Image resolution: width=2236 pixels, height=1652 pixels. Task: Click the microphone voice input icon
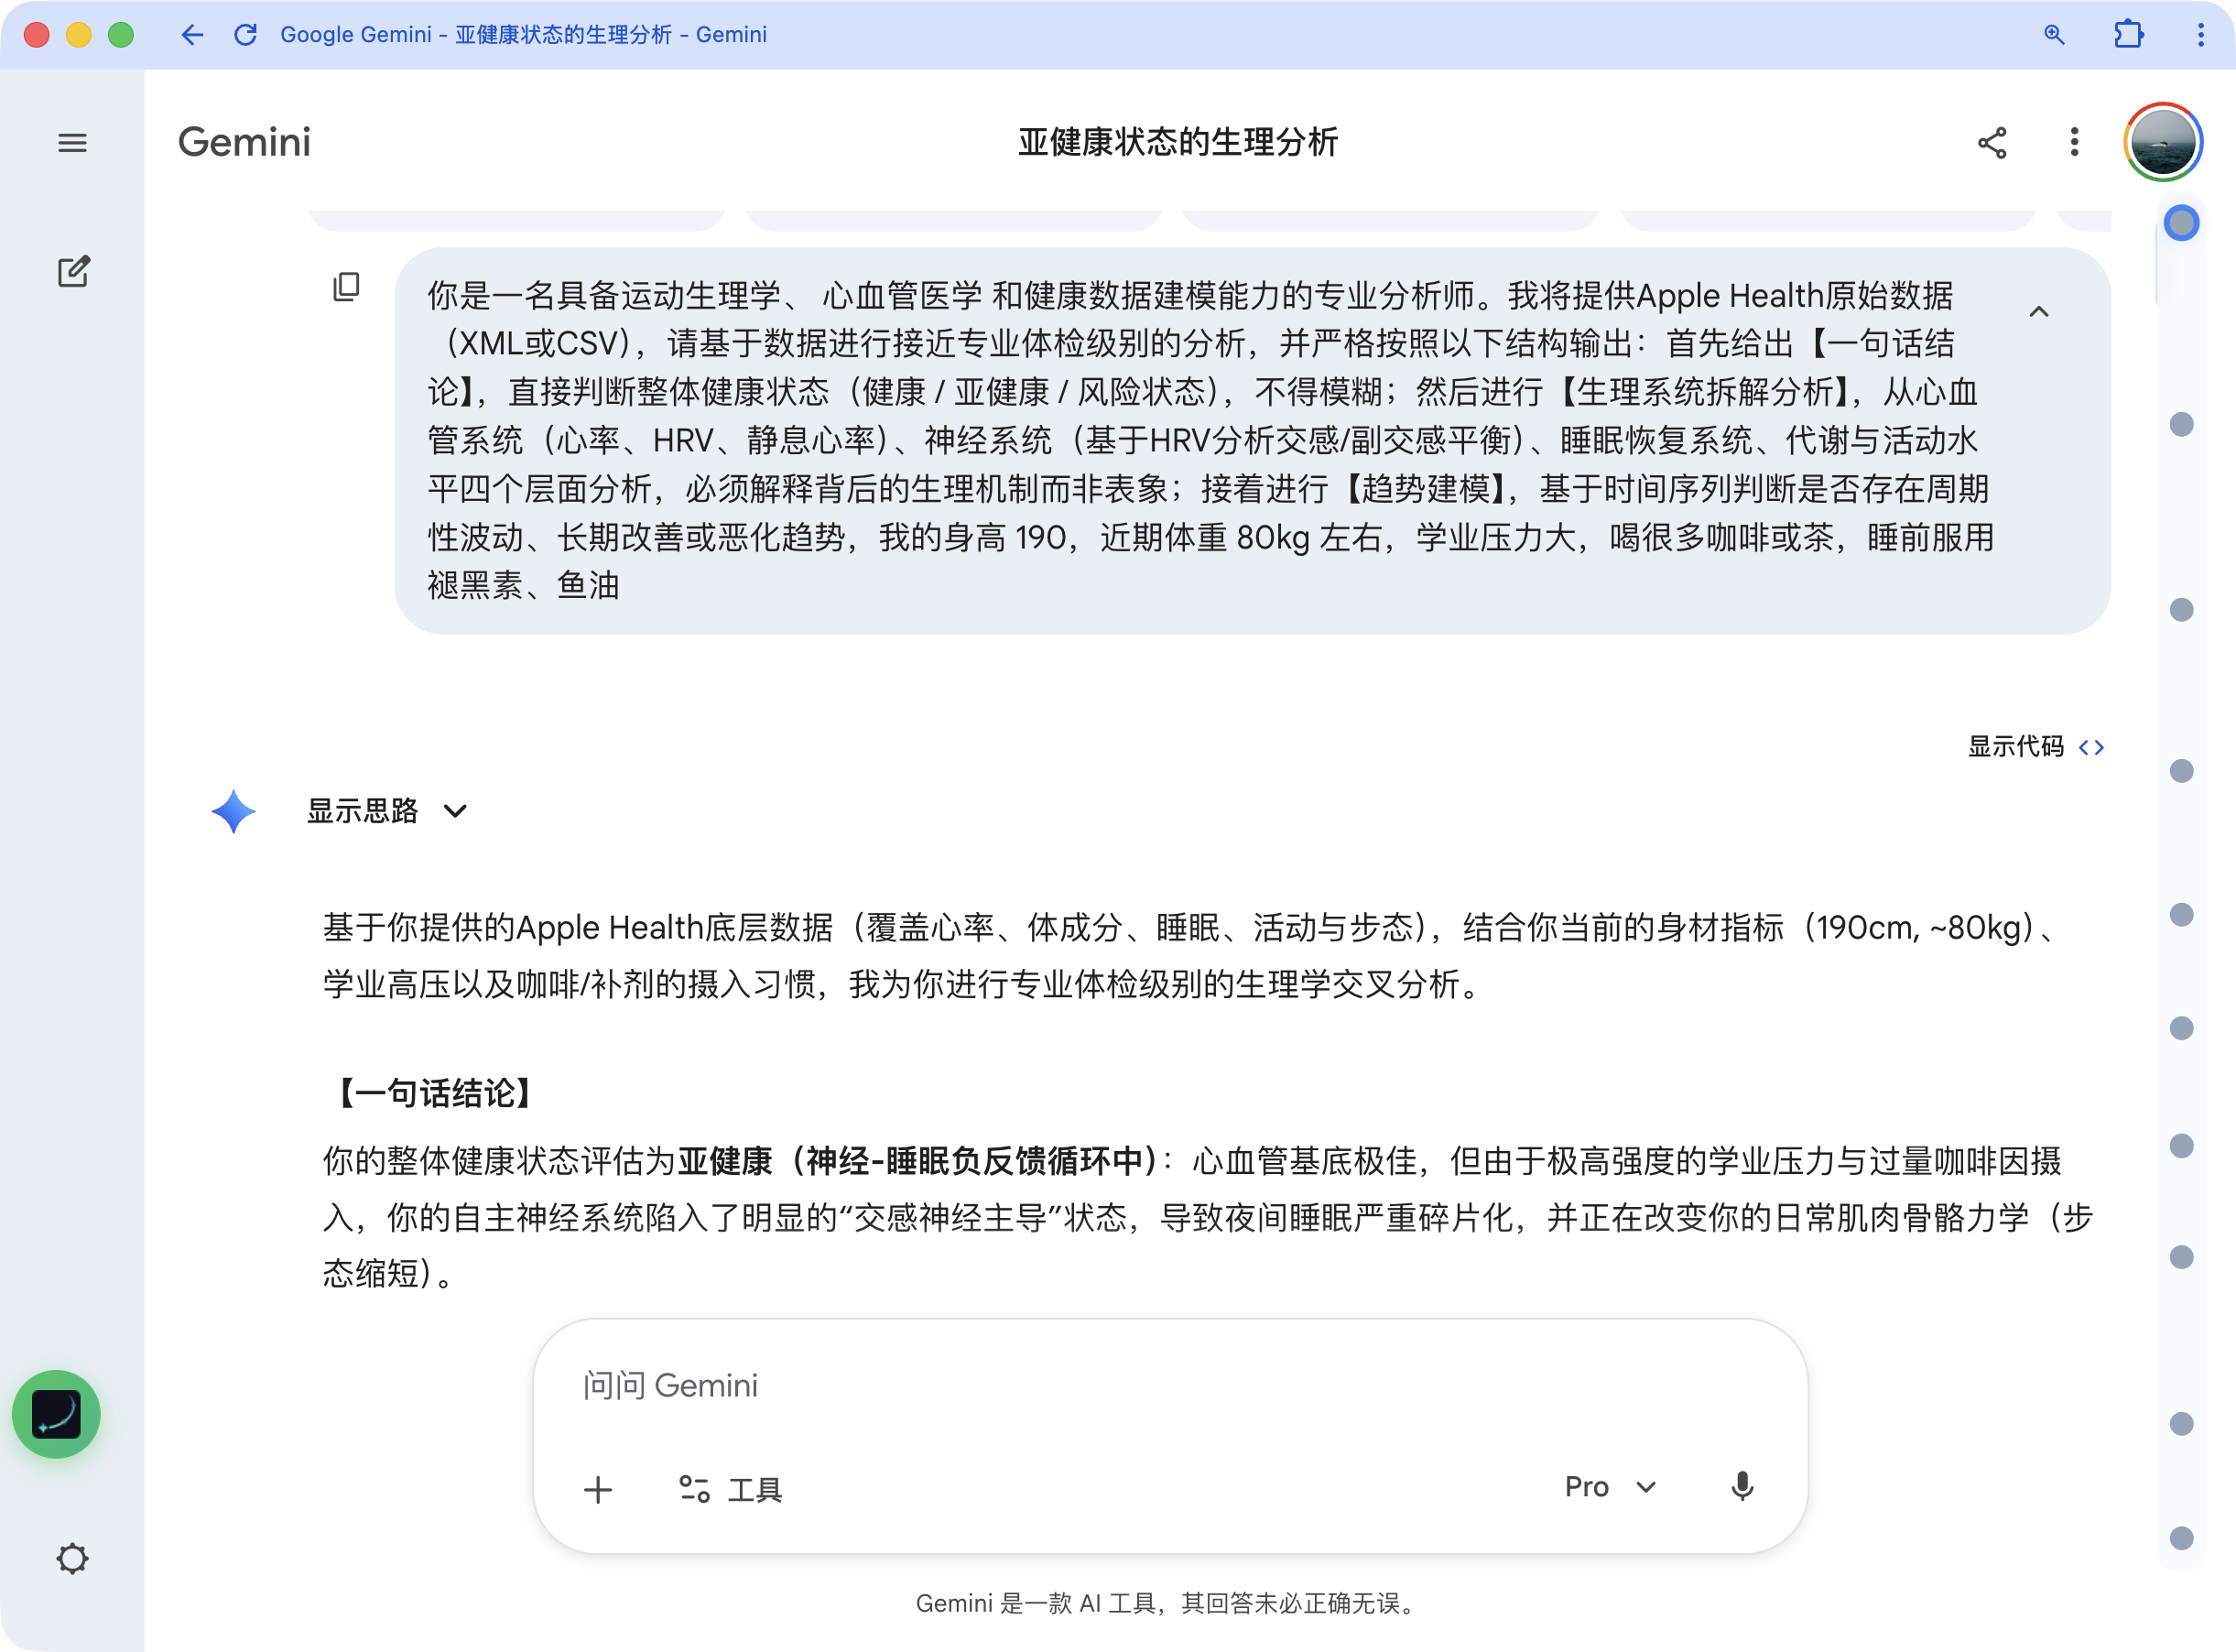(1741, 1487)
